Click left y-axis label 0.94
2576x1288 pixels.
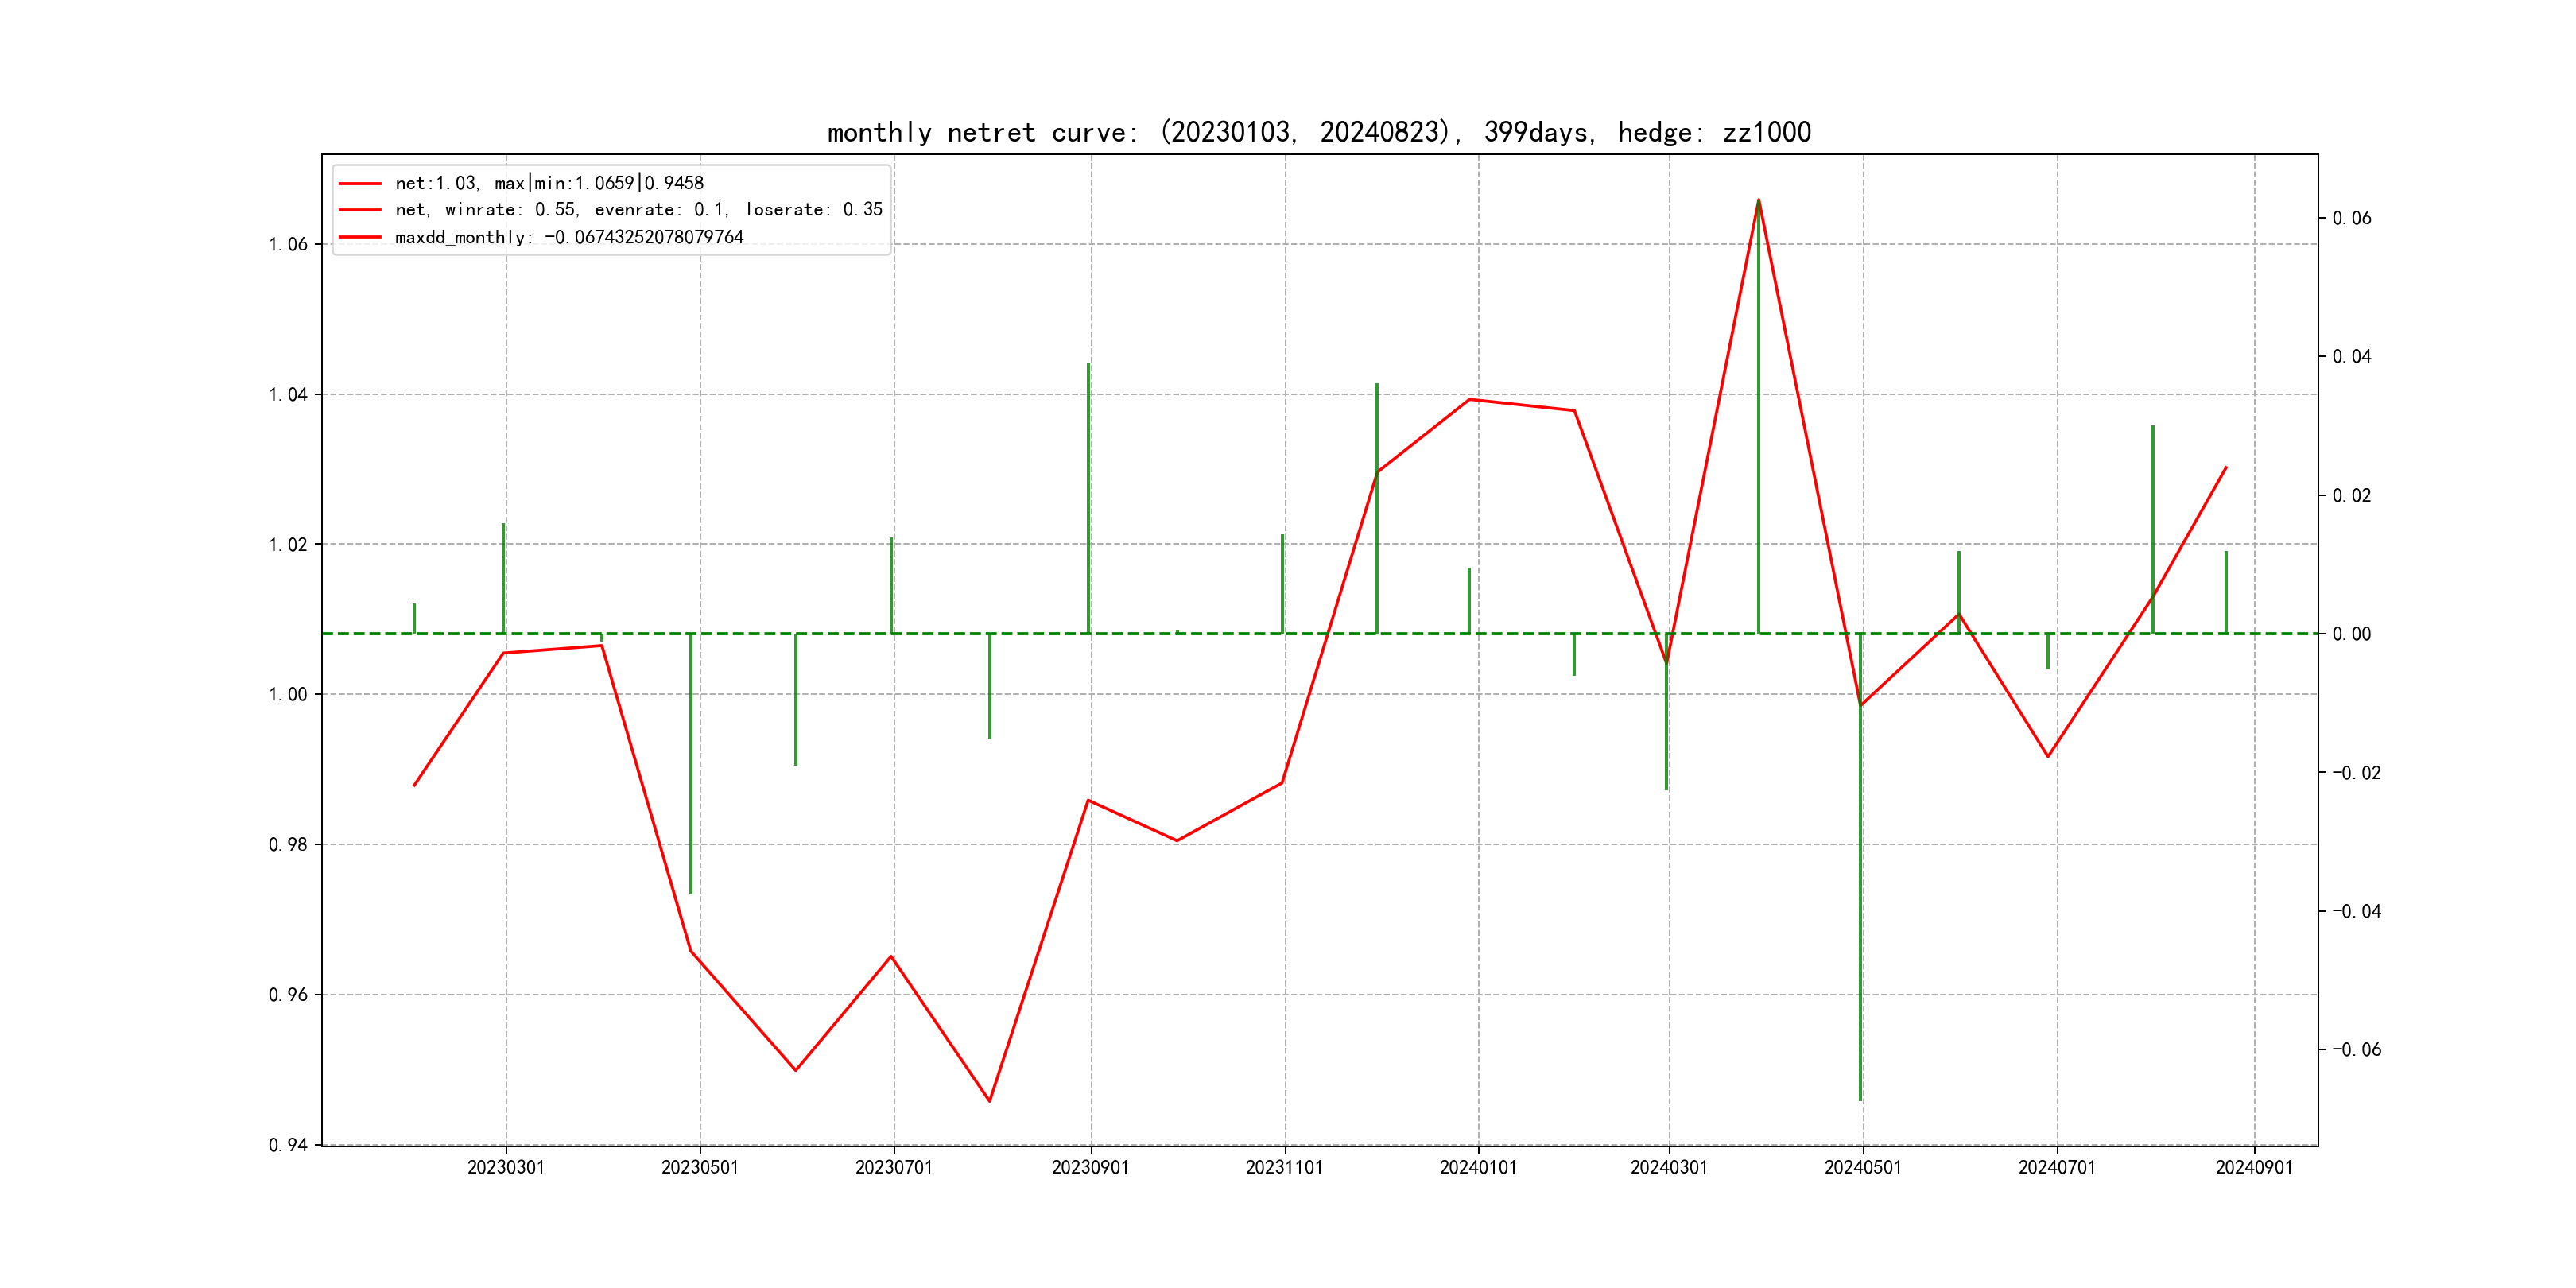point(288,1145)
